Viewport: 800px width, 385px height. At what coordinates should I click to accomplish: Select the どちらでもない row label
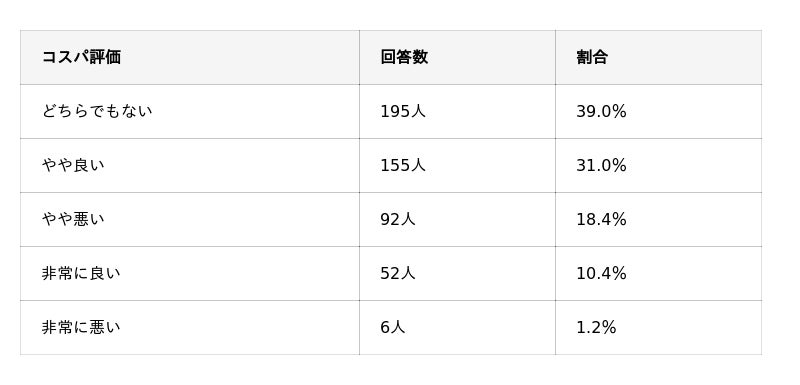point(97,111)
